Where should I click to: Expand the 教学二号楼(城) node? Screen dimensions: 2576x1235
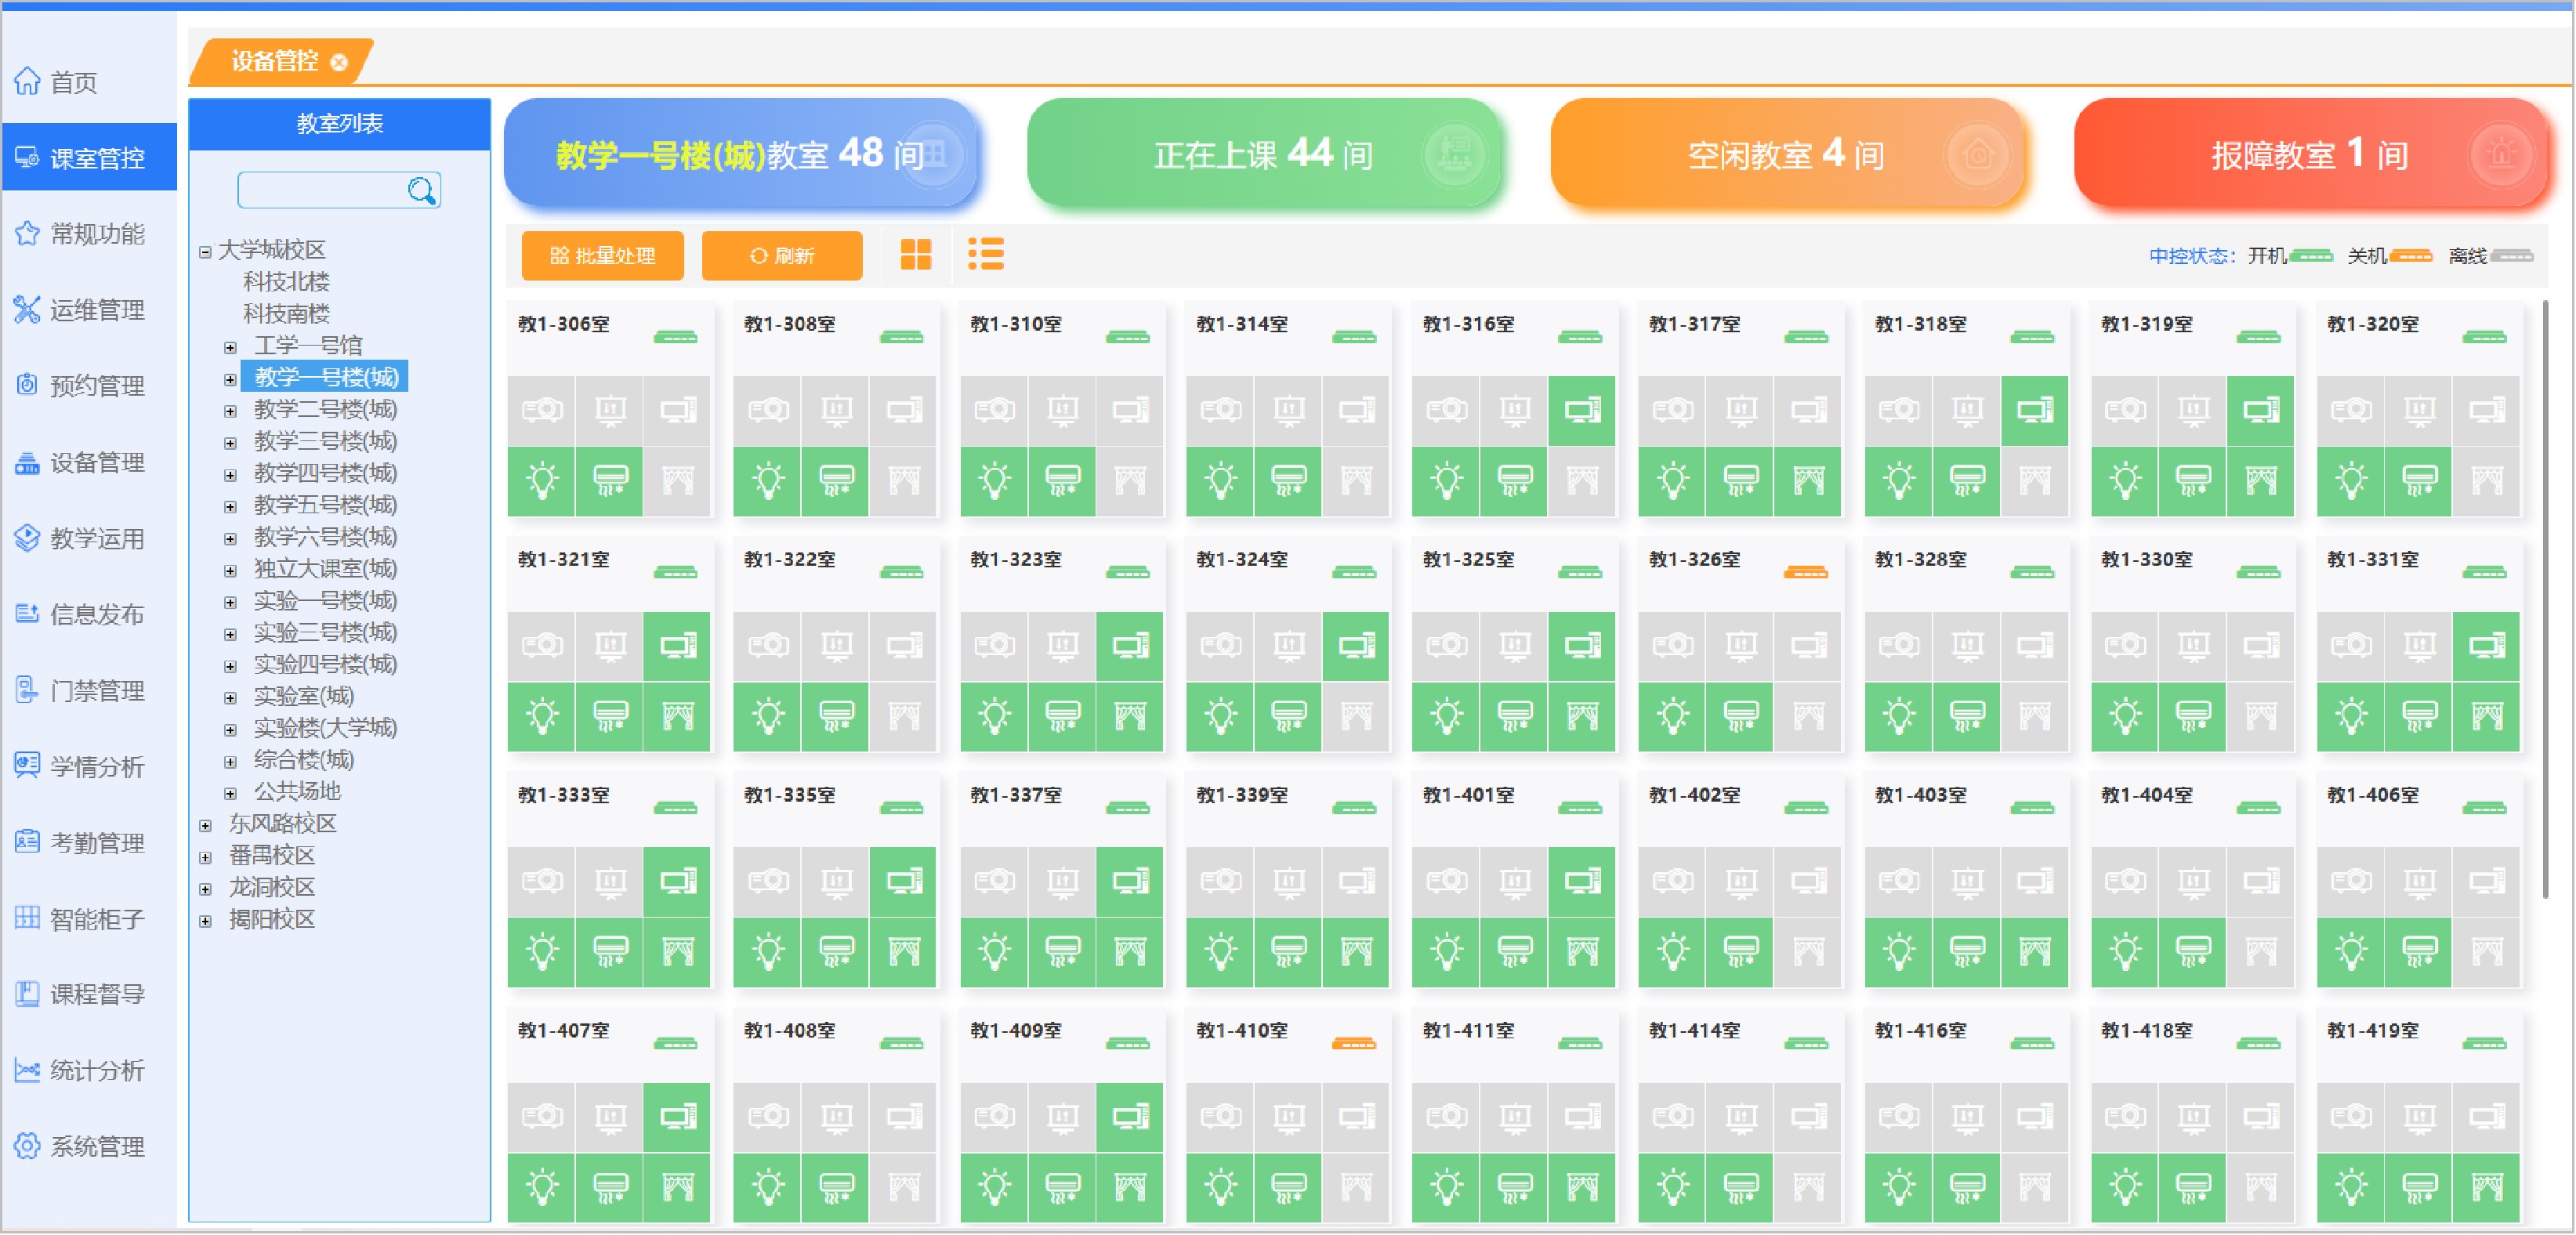[230, 411]
